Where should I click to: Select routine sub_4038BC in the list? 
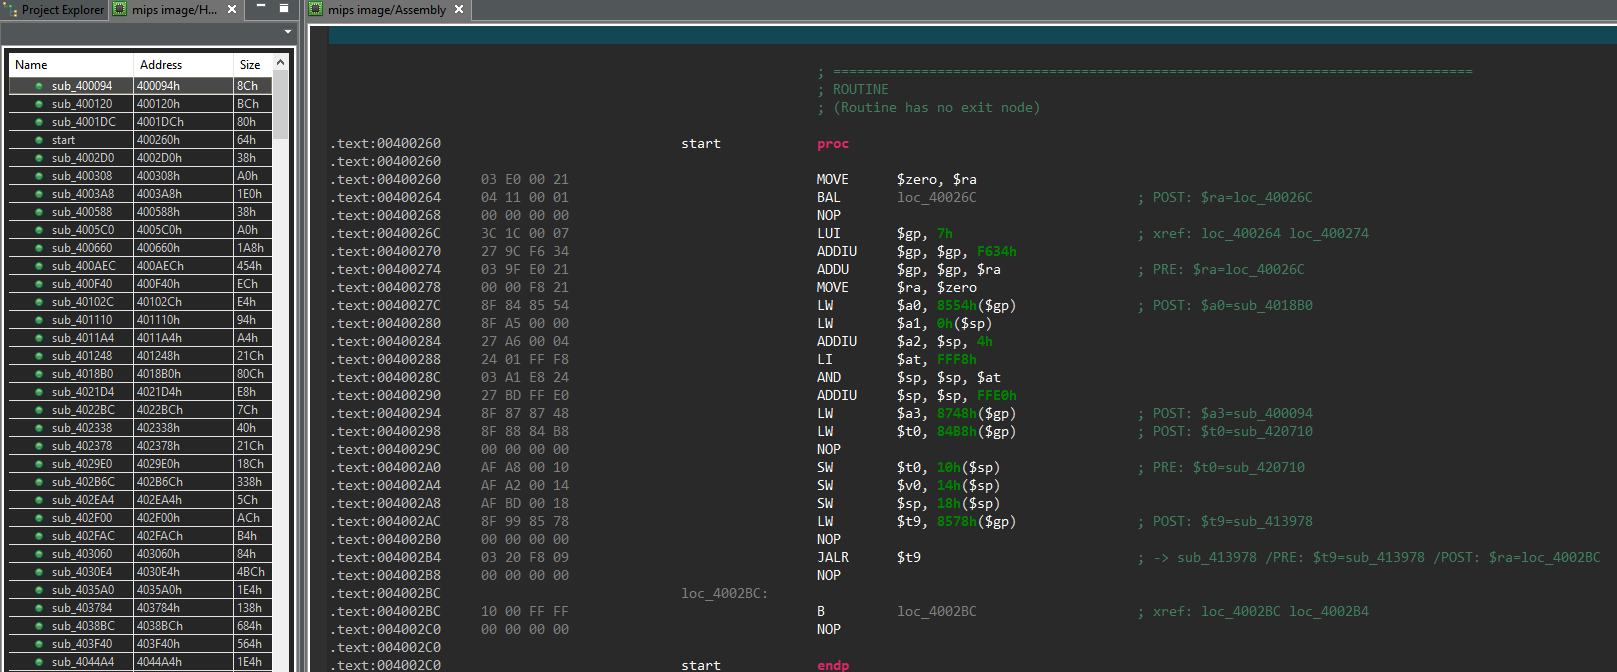click(x=140, y=626)
